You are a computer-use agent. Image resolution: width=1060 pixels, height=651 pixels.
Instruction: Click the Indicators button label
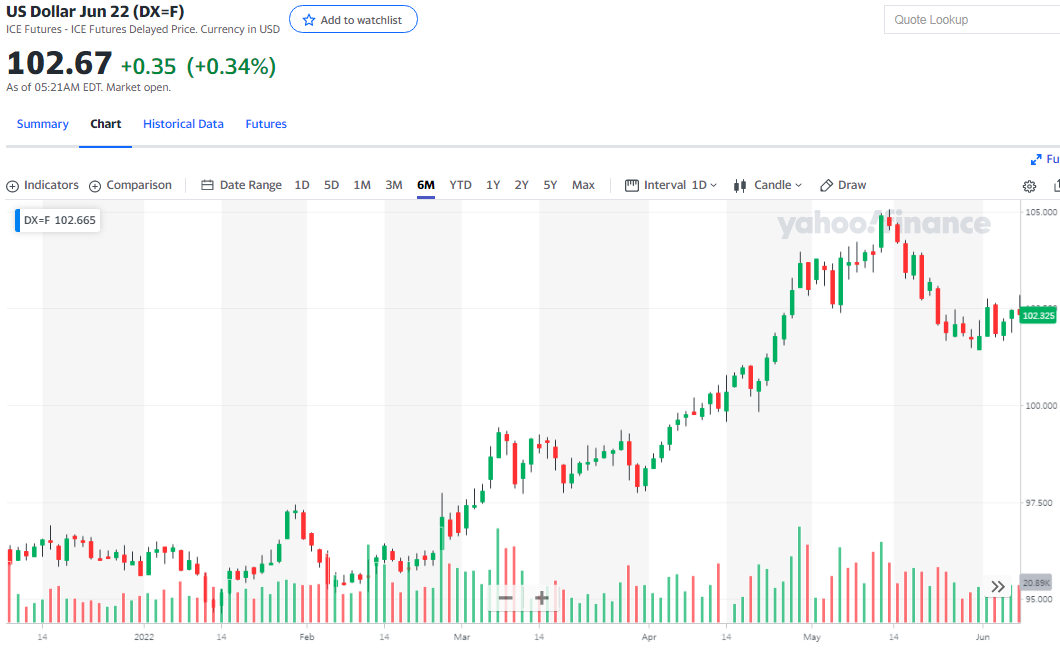point(51,185)
